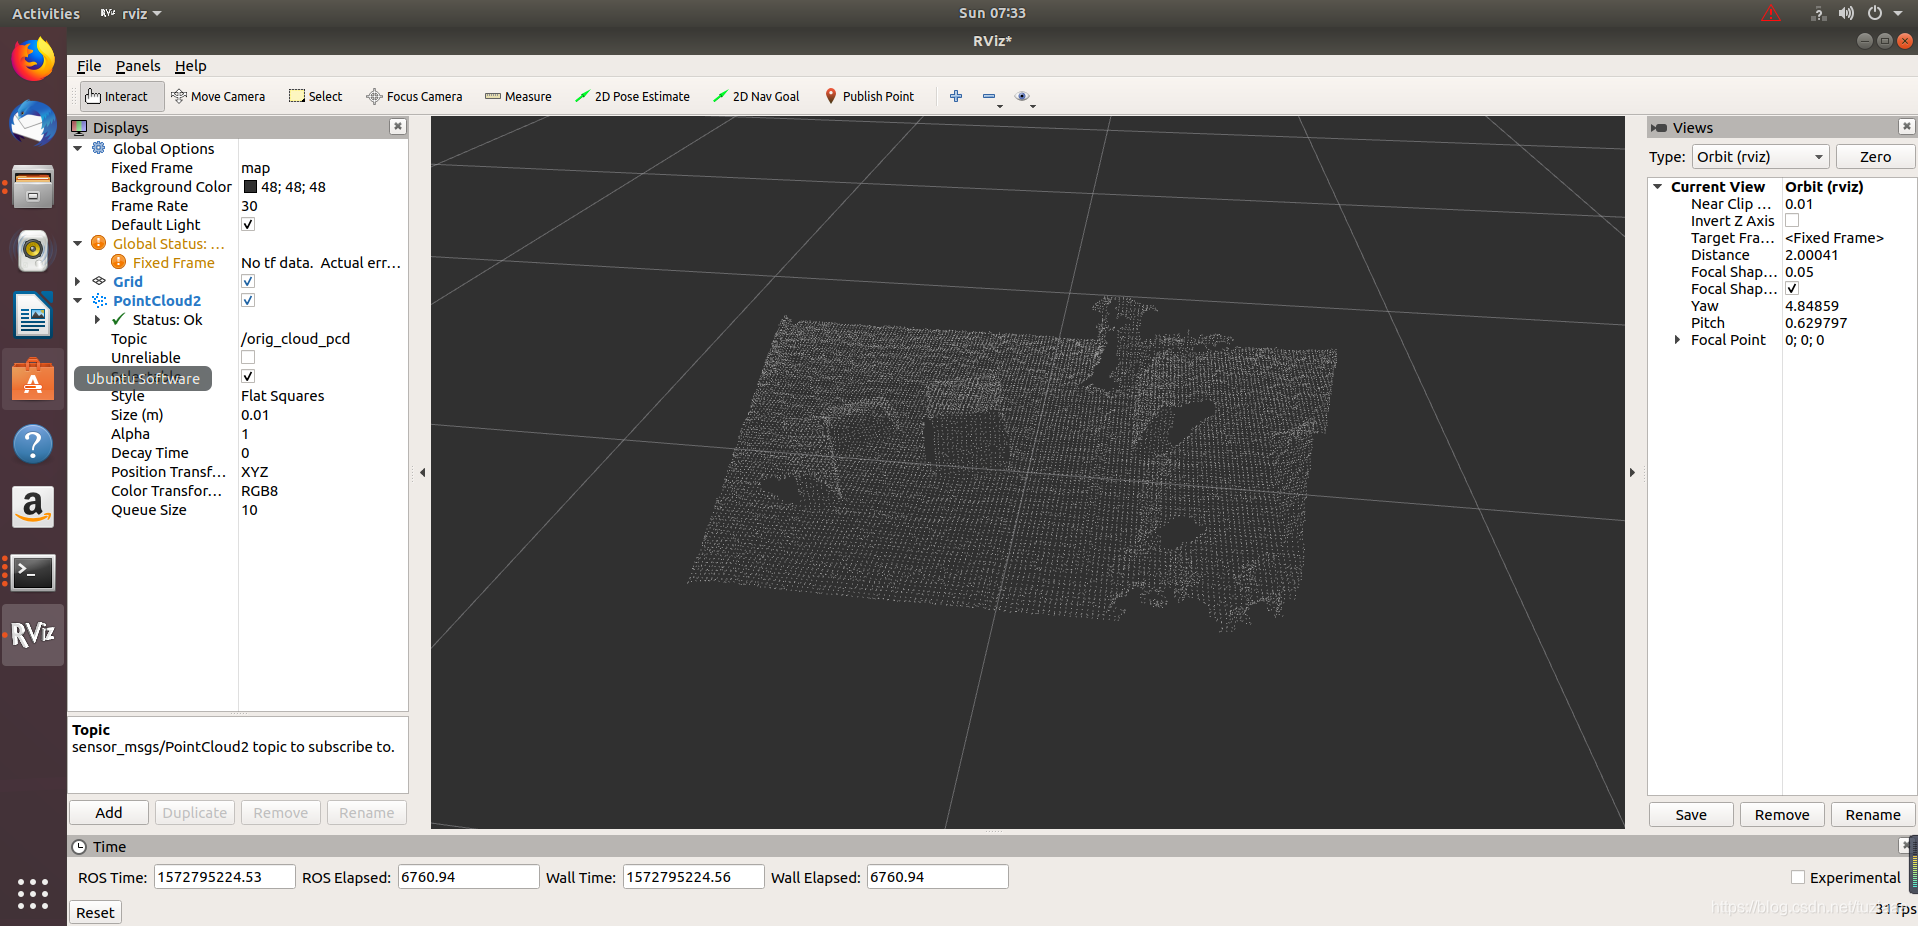Open the File menu
1918x926 pixels.
89,66
